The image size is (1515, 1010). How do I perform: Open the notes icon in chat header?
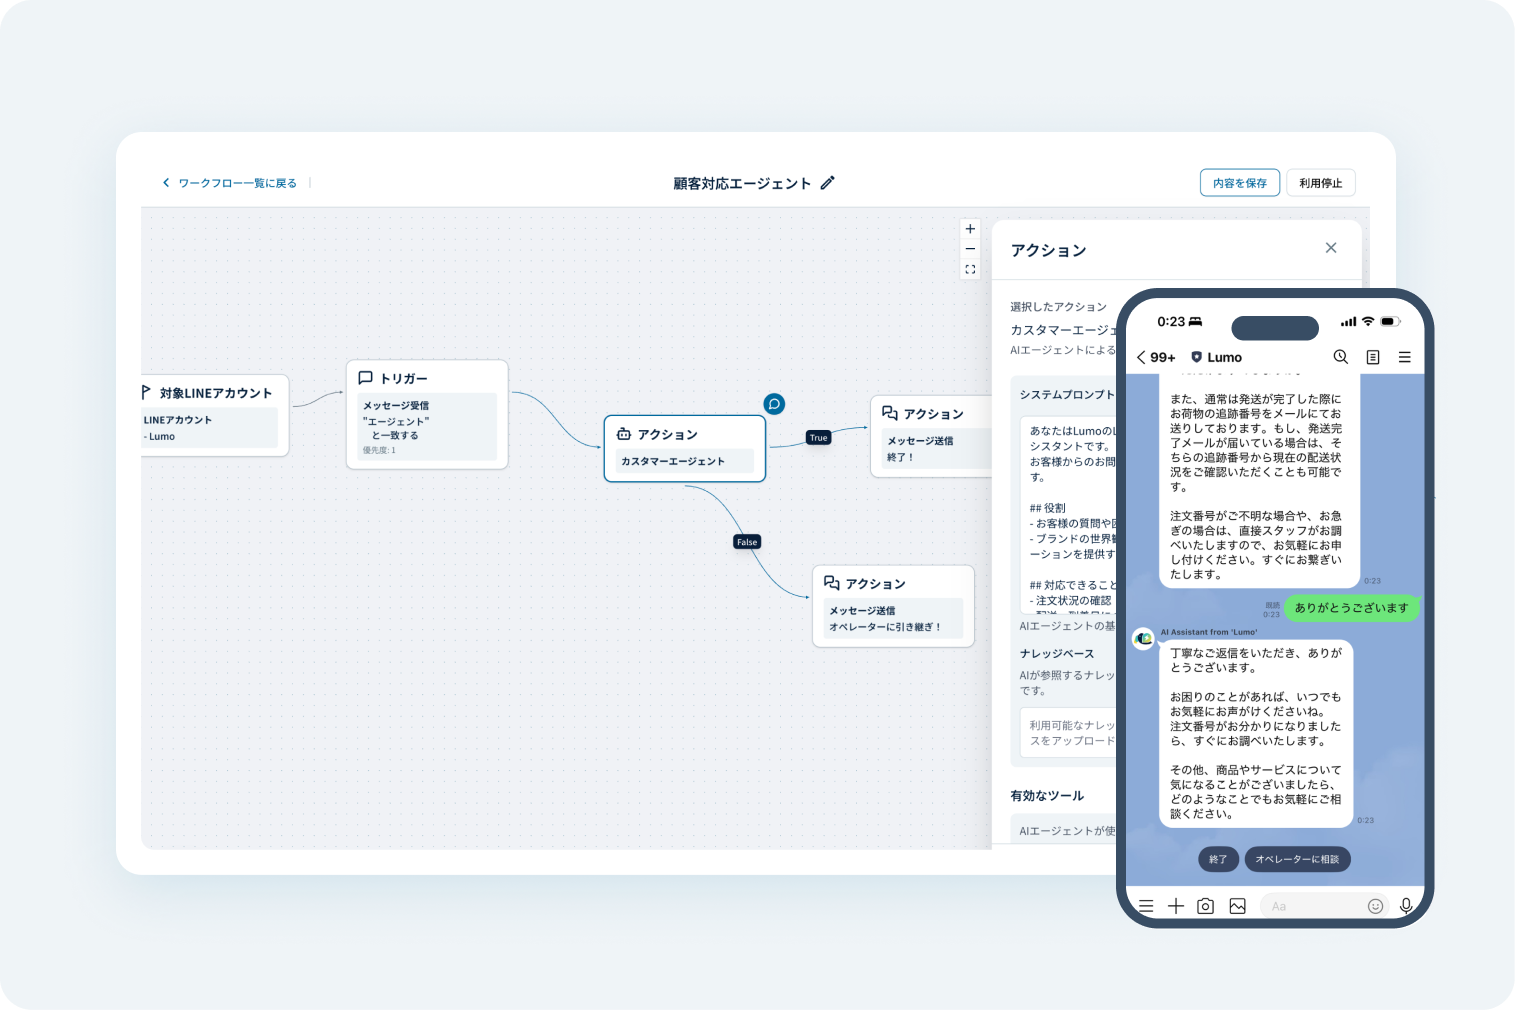[1373, 357]
